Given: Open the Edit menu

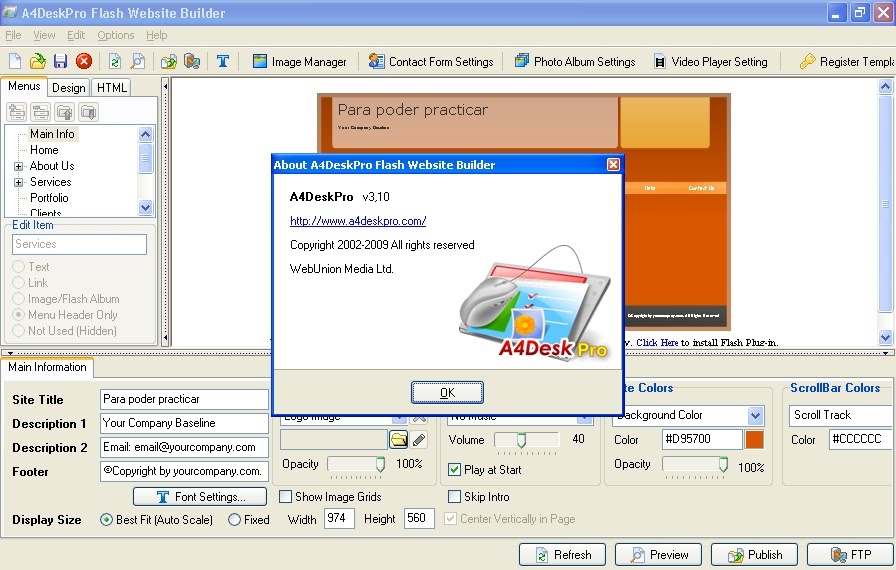Looking at the screenshot, I should coord(76,35).
